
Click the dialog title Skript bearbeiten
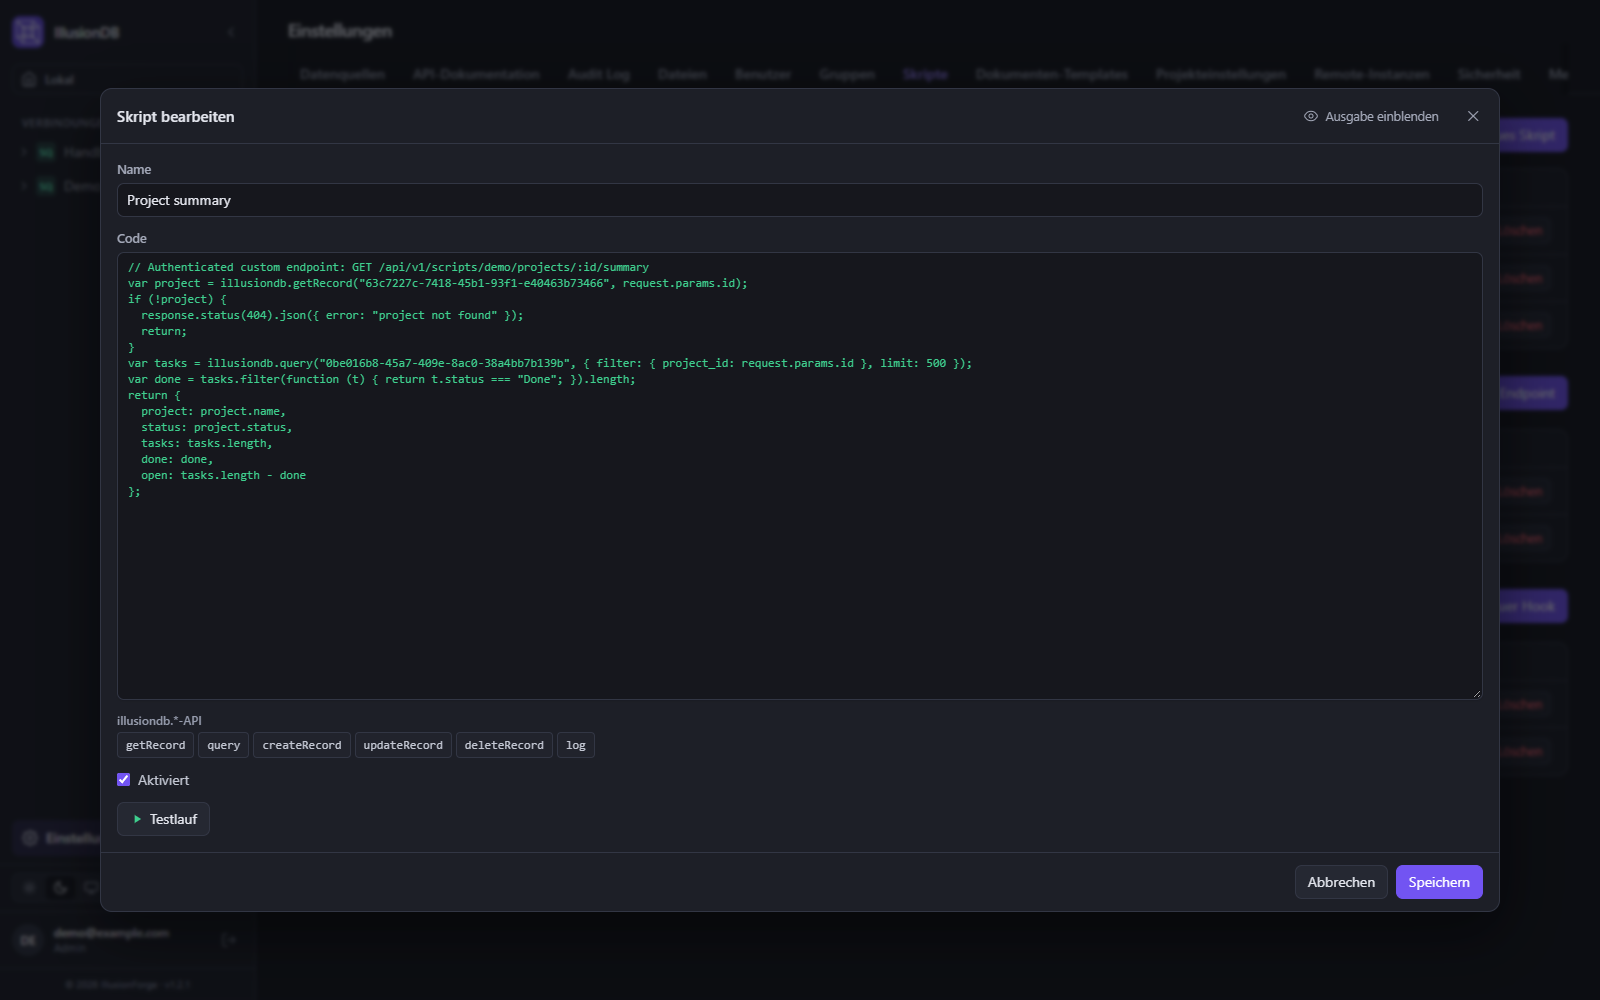[x=175, y=117]
